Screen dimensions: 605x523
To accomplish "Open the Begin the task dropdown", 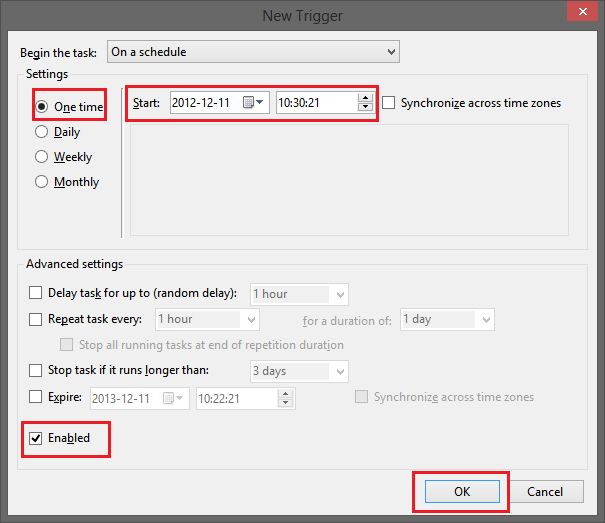I will tap(253, 52).
